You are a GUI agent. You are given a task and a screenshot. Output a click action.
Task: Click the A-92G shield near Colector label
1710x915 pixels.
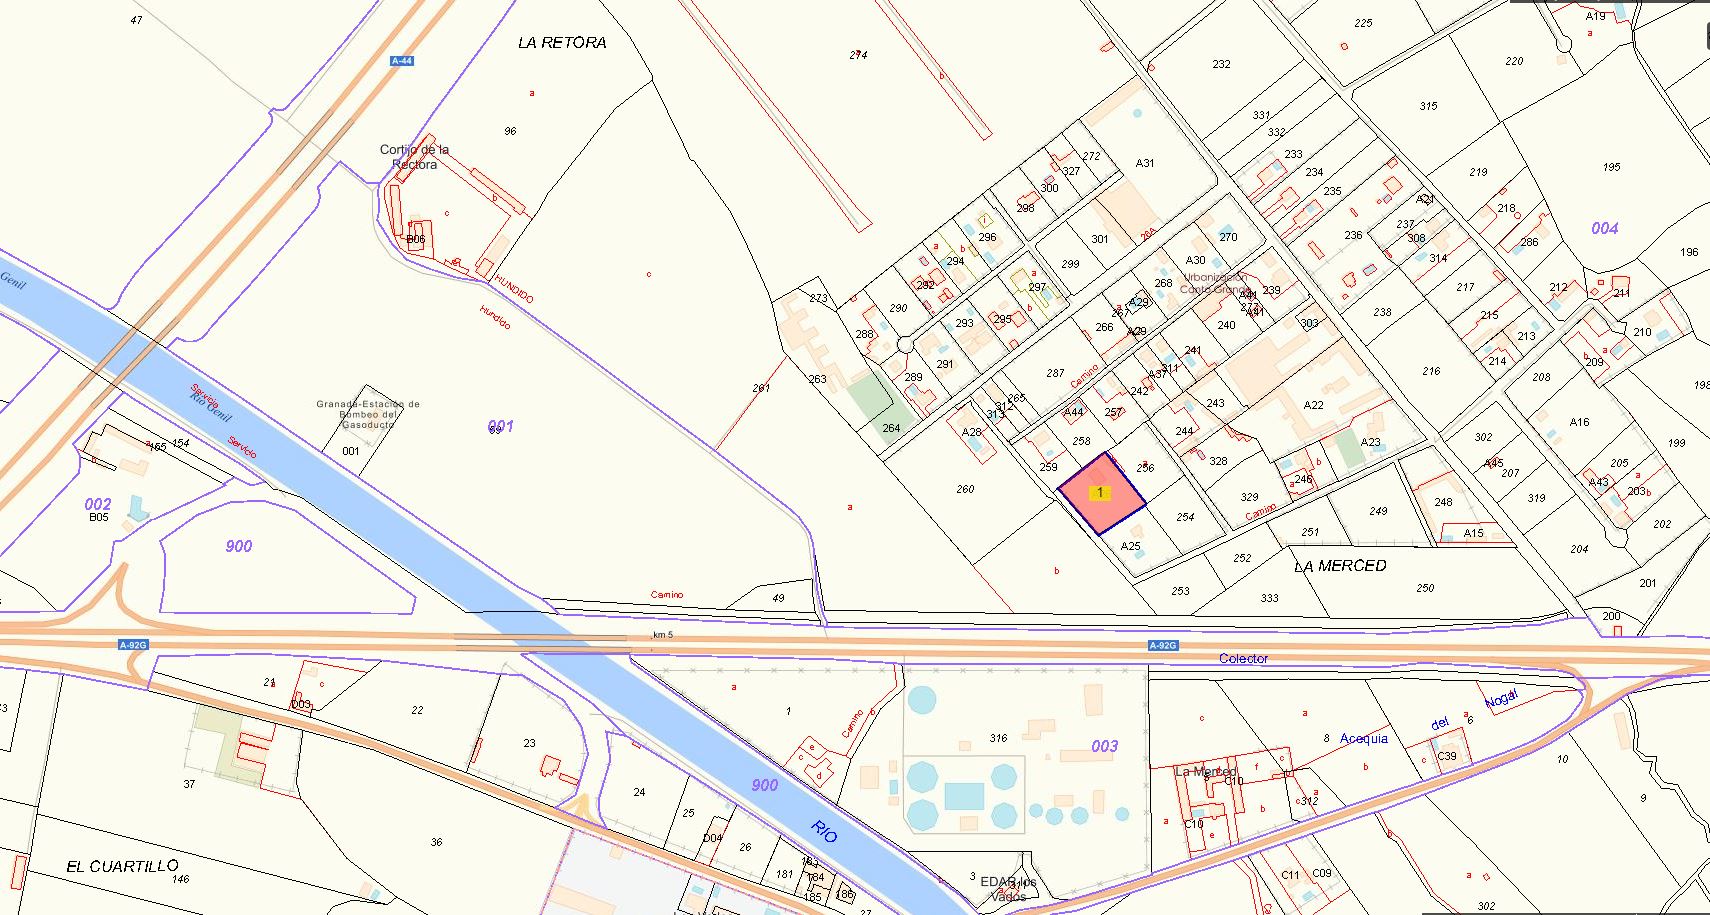pos(1162,646)
